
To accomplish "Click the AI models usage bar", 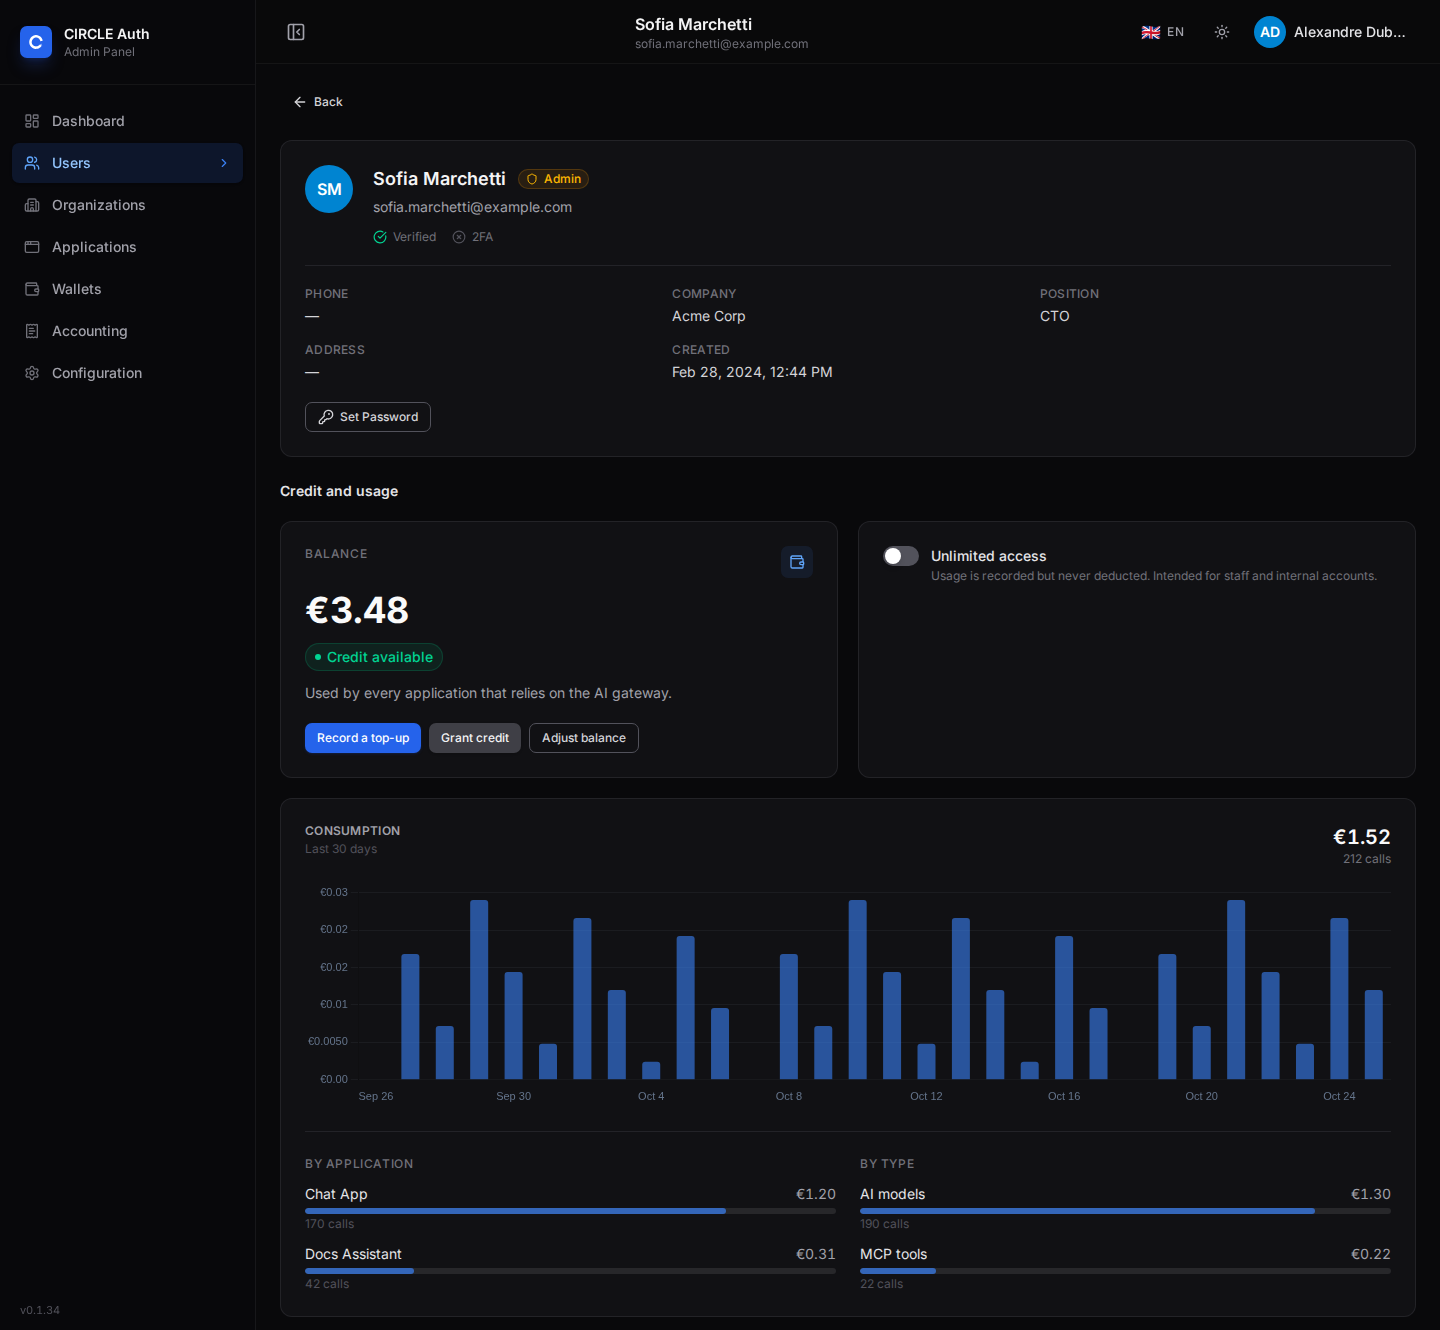I will (1125, 1211).
